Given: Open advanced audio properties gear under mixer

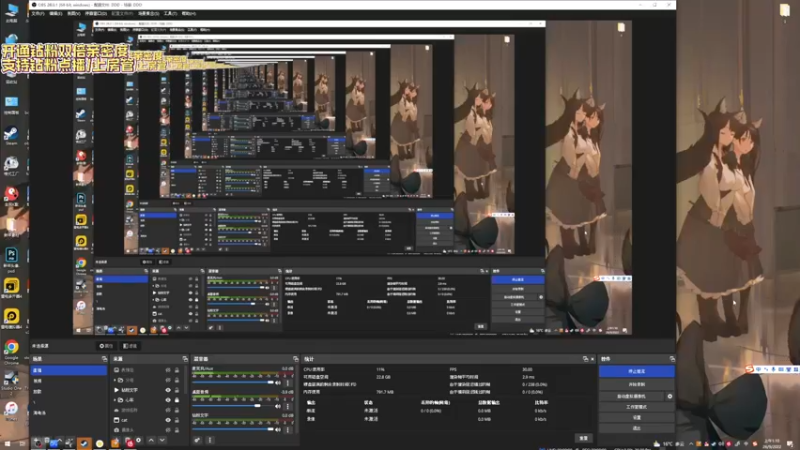Looking at the screenshot, I should (x=197, y=440).
